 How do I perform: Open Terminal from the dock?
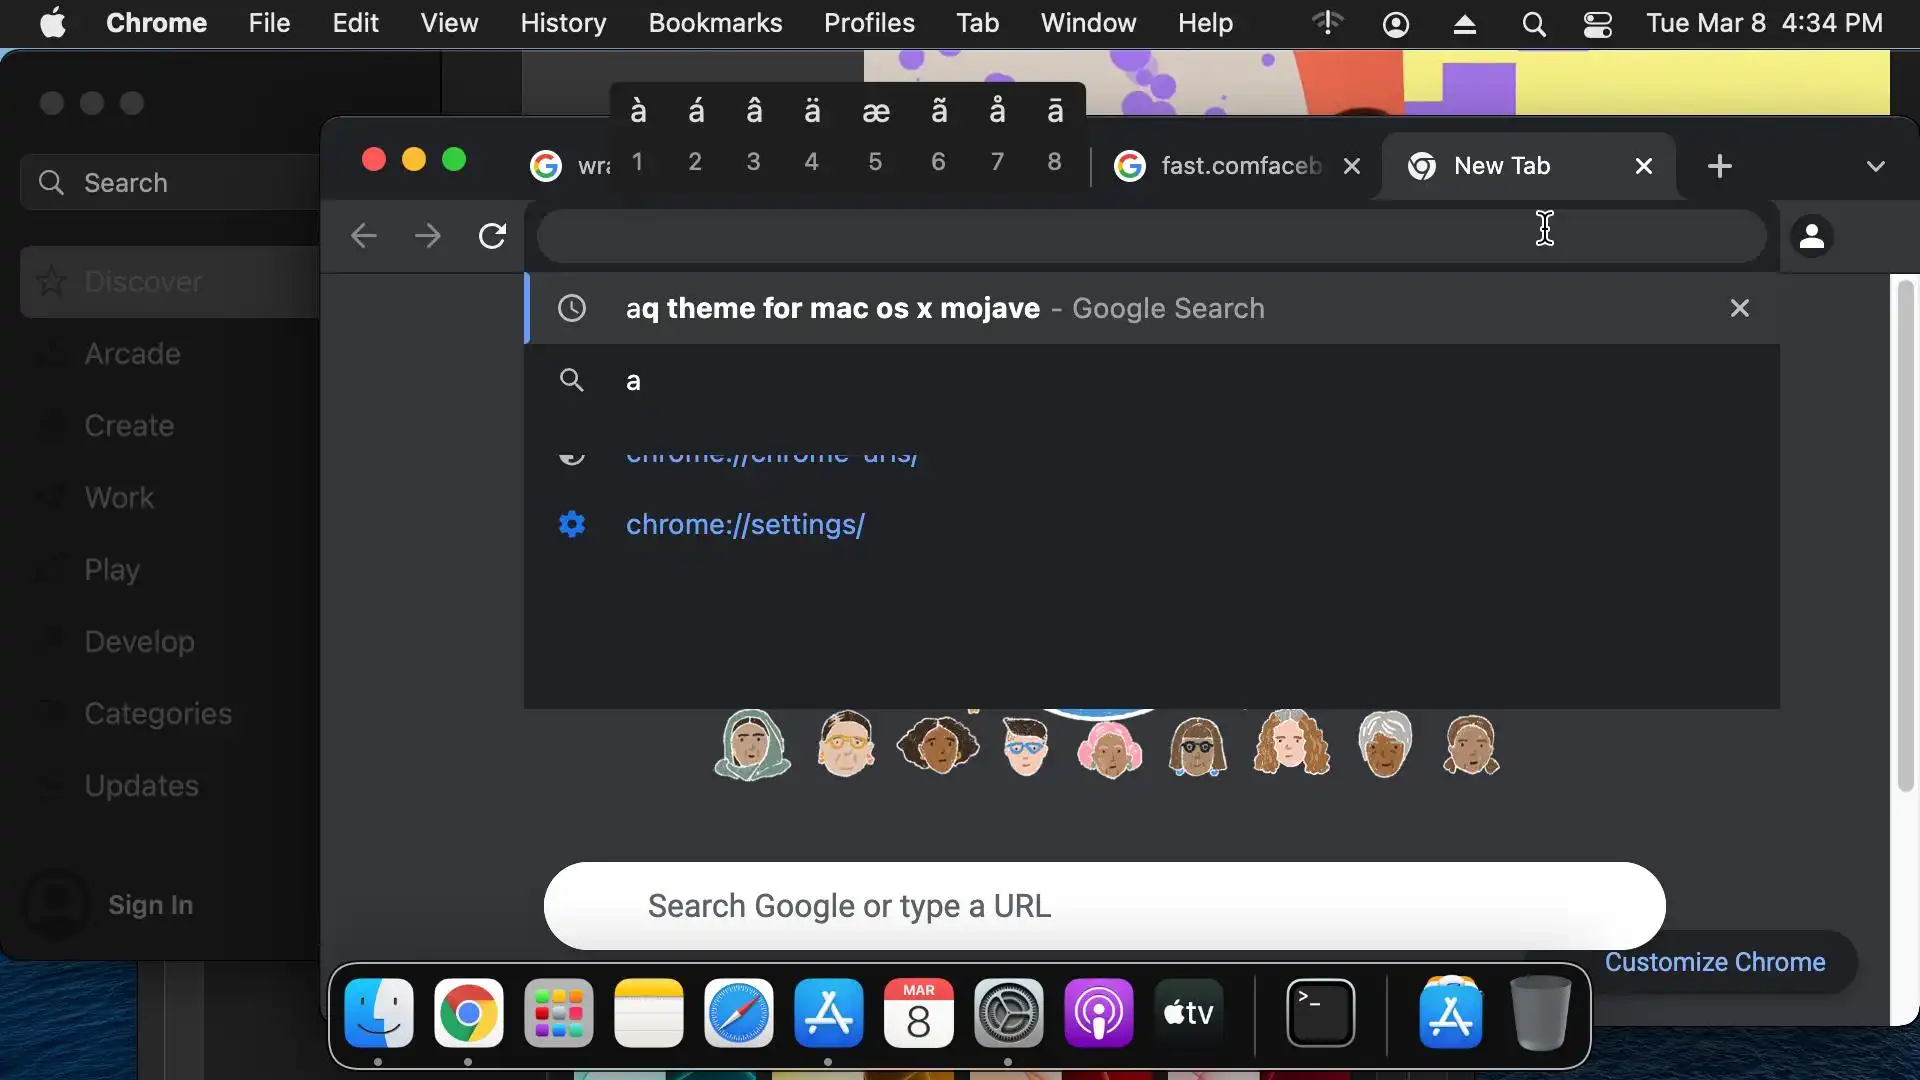1320,1013
